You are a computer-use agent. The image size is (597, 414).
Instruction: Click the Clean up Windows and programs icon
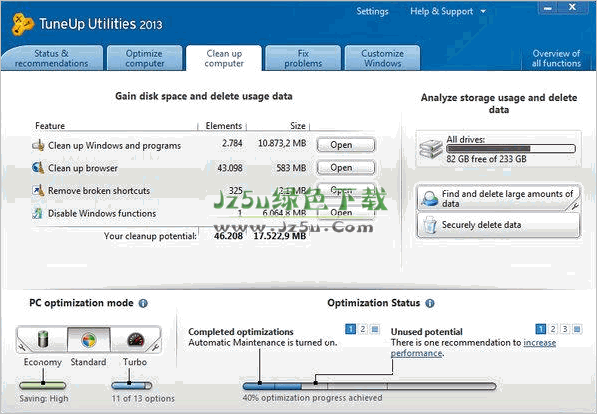(x=38, y=145)
